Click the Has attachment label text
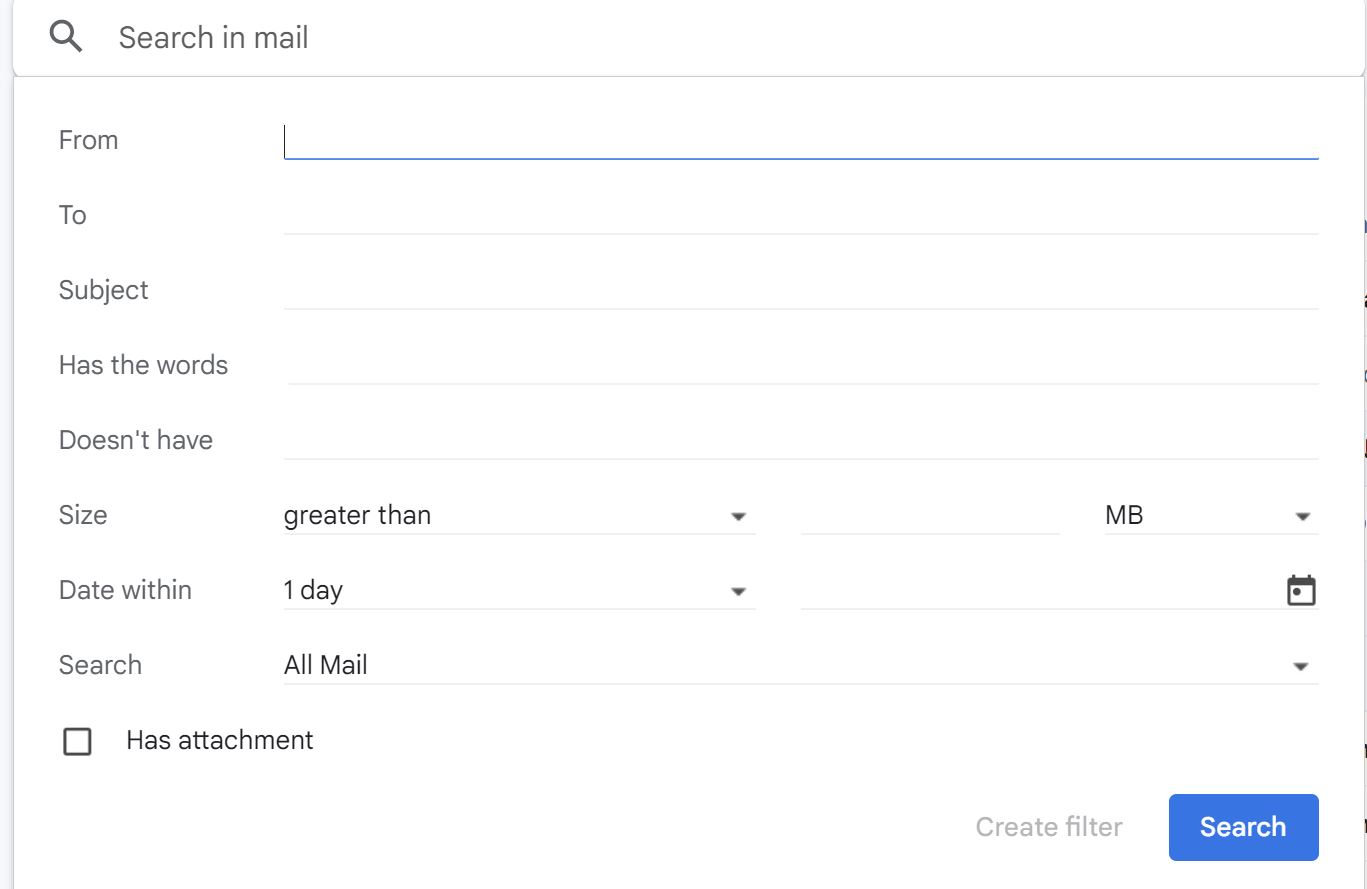The image size is (1367, 889). pos(220,740)
